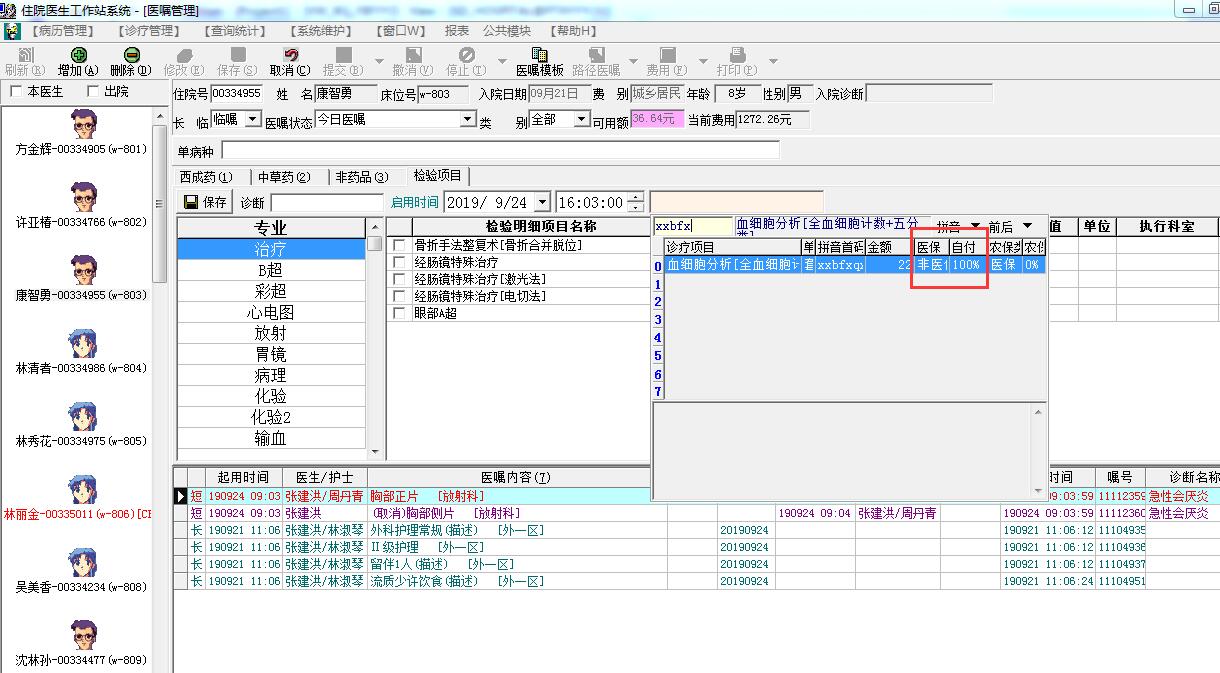Select patient avatar 康智勇 w-803
Viewport: 1220px width, 673px height.
pos(83,271)
